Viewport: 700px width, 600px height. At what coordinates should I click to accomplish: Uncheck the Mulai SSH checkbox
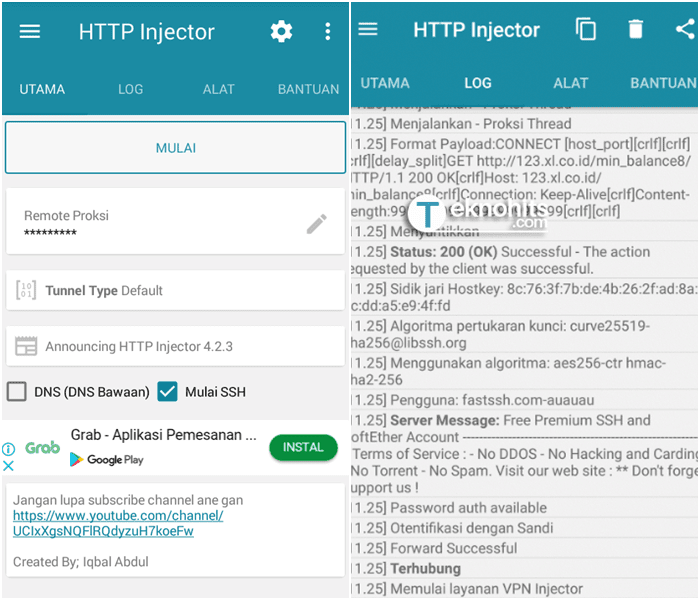coord(167,392)
